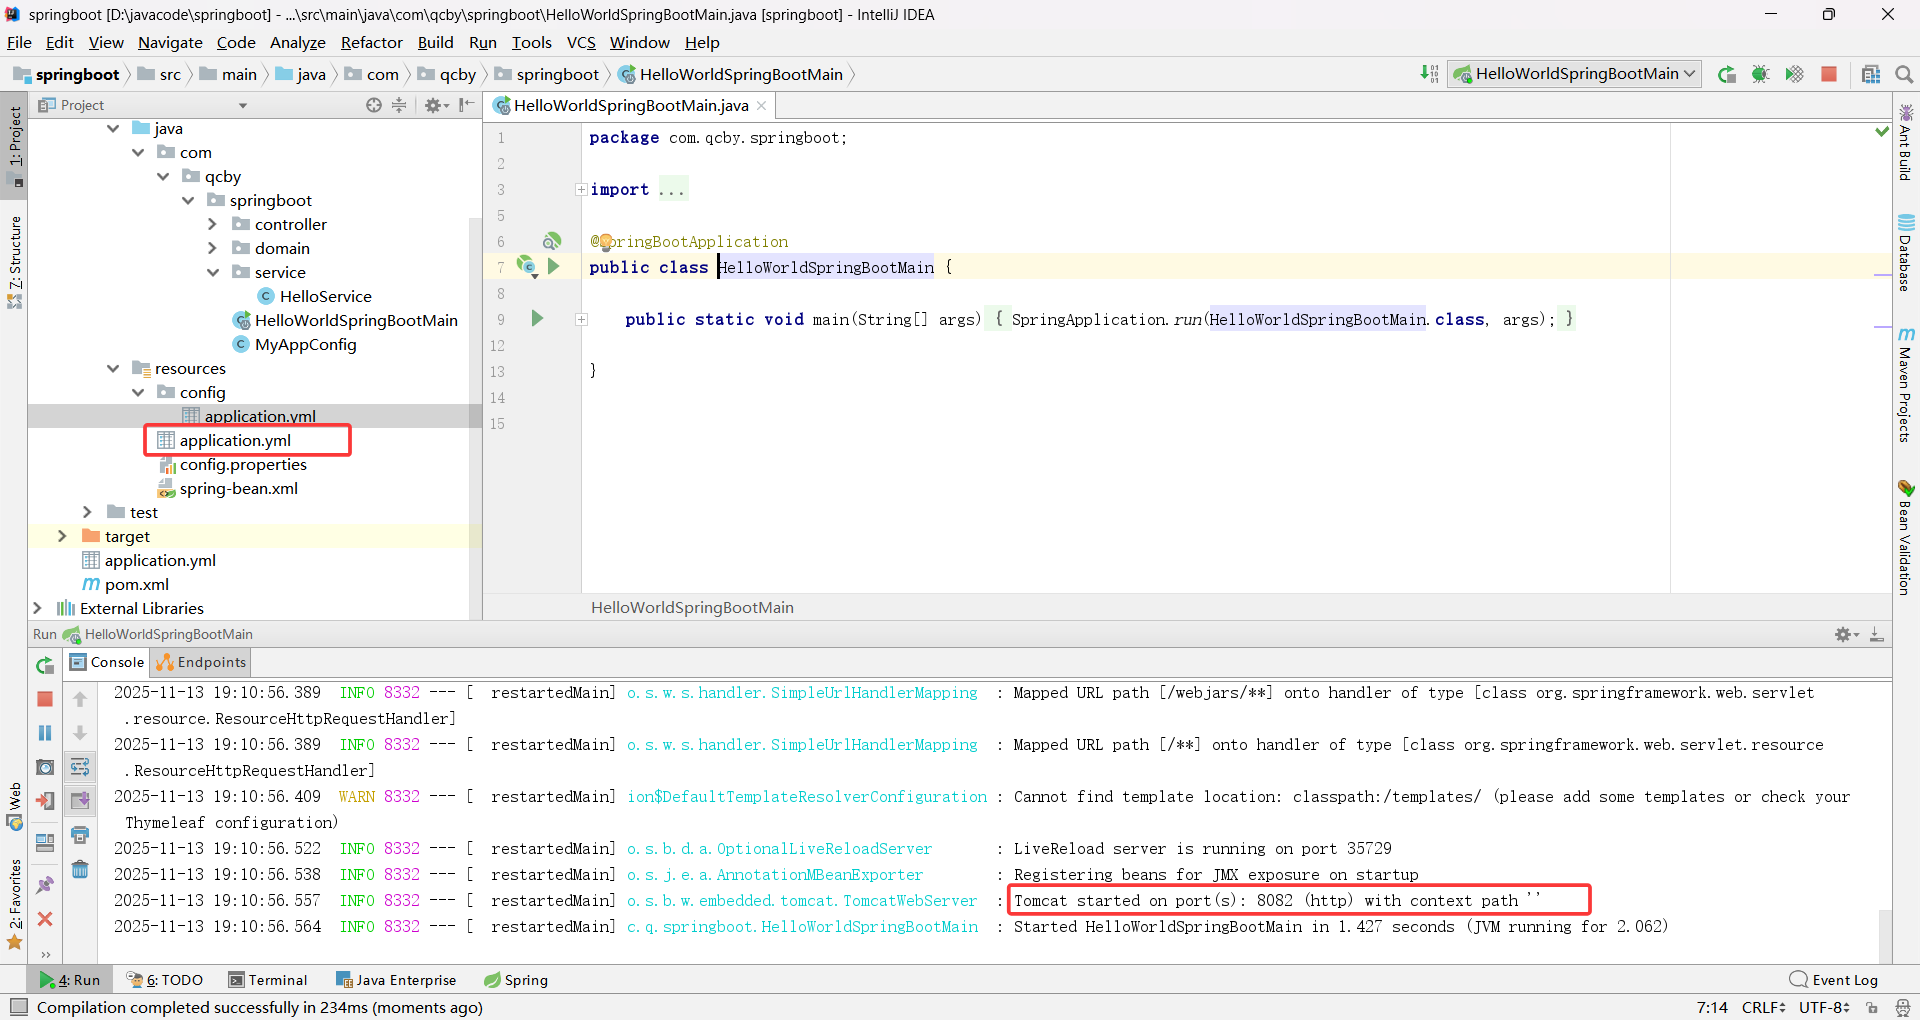Toggle the tool window bars in the status bar
This screenshot has height=1020, width=1920.
tap(19, 1007)
